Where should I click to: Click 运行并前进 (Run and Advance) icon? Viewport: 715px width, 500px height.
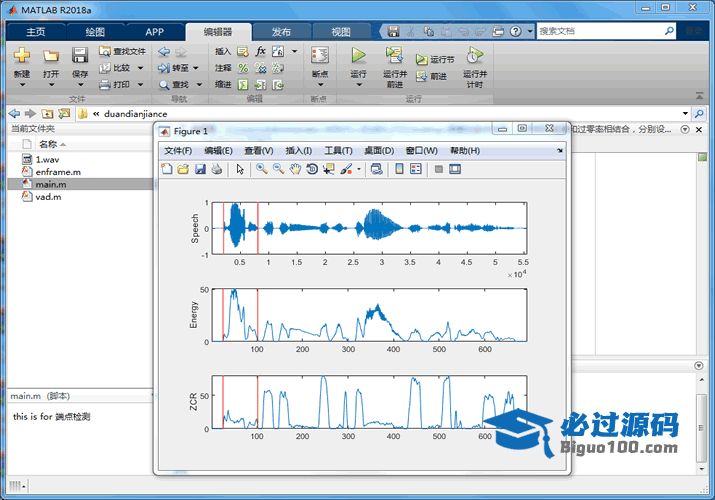point(394,55)
